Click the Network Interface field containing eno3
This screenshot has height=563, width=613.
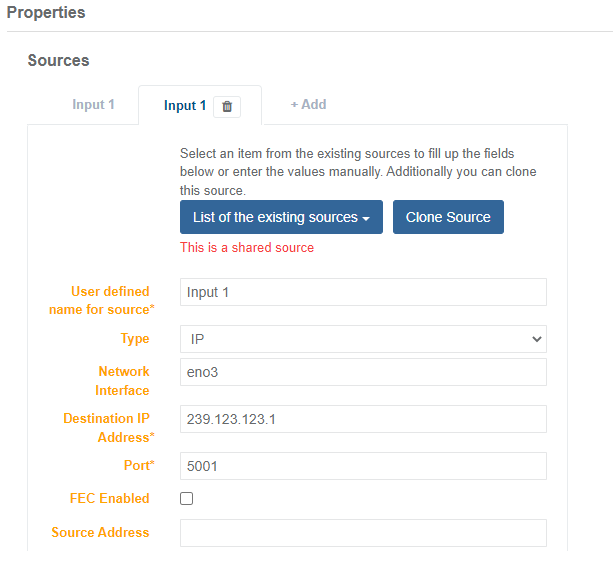click(x=363, y=372)
